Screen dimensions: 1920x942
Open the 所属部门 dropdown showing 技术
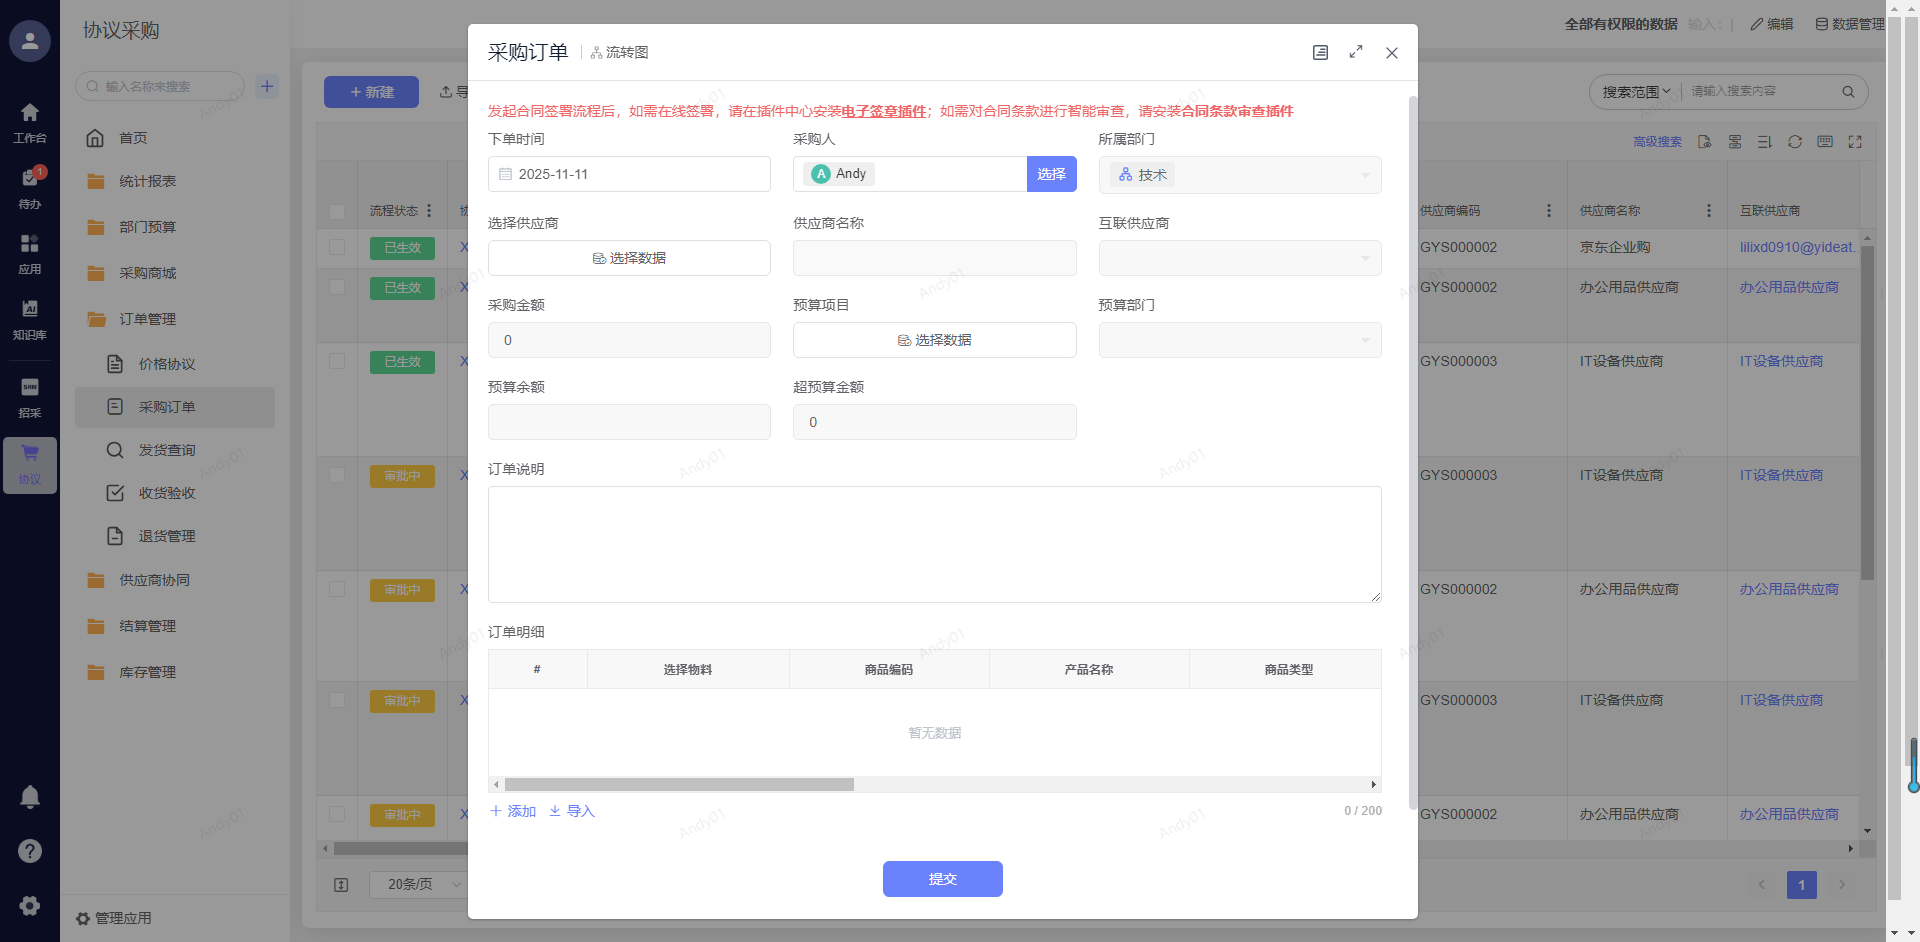[x=1239, y=175]
